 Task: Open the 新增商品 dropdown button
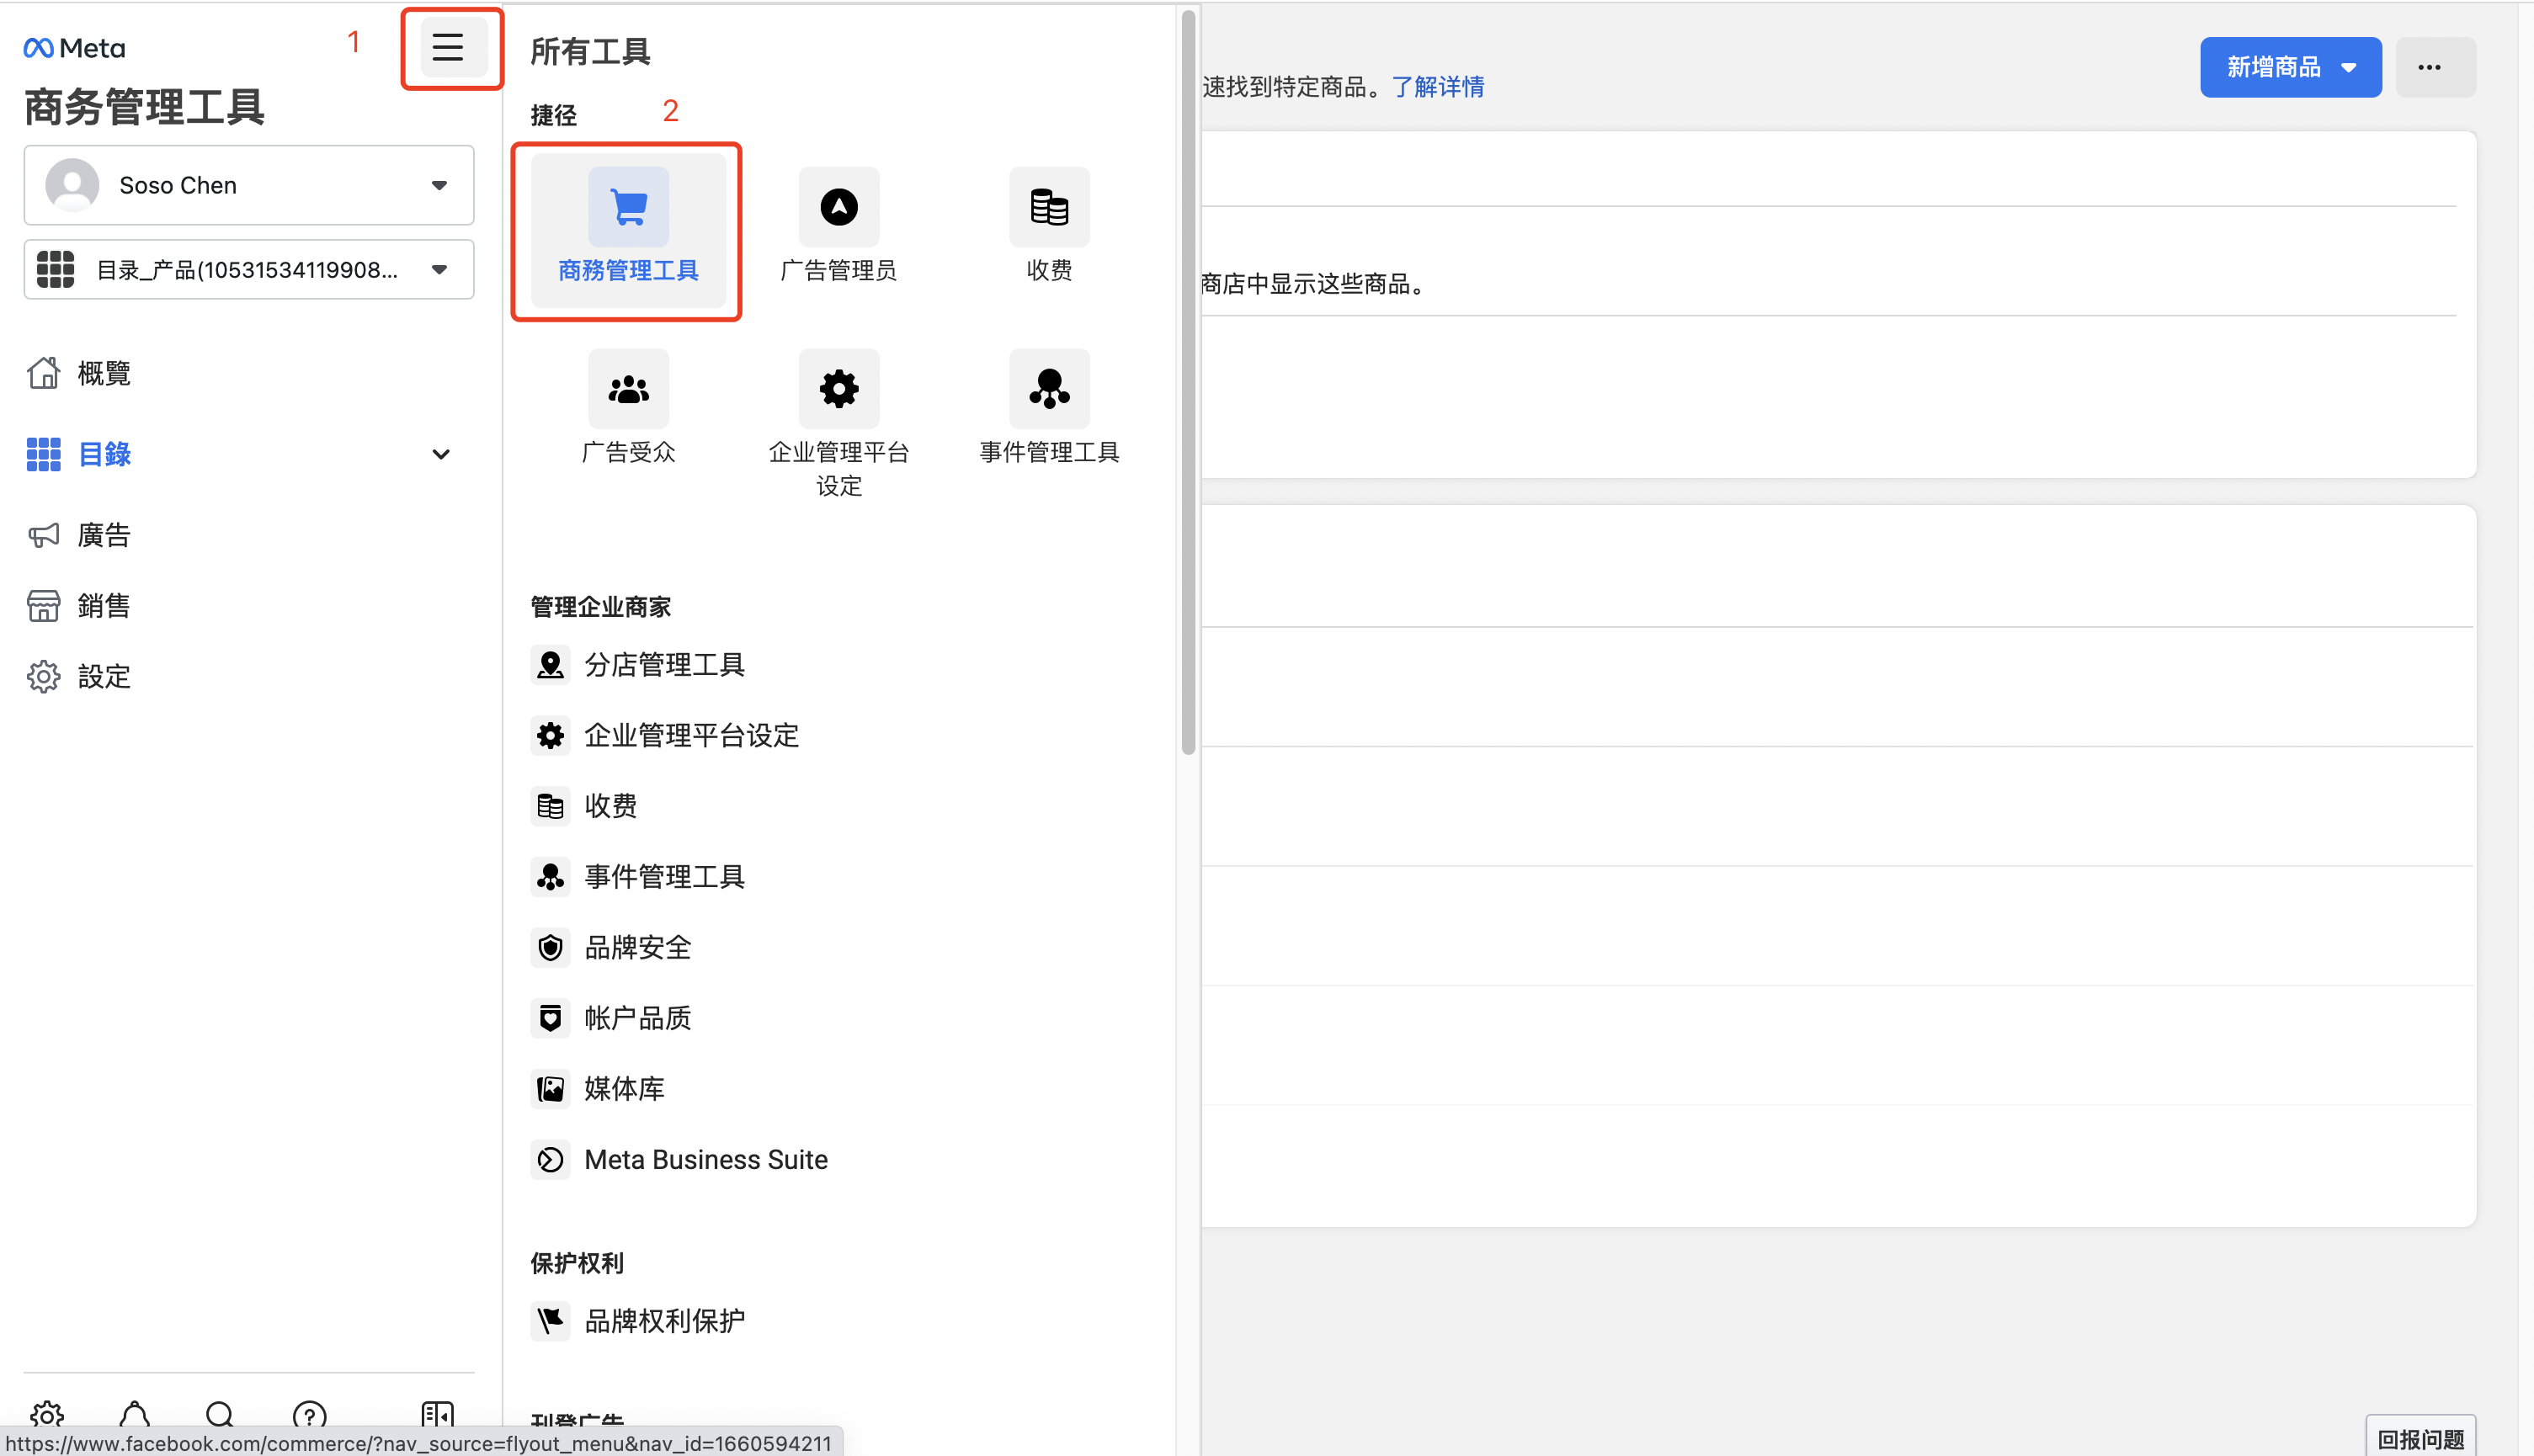2290,67
